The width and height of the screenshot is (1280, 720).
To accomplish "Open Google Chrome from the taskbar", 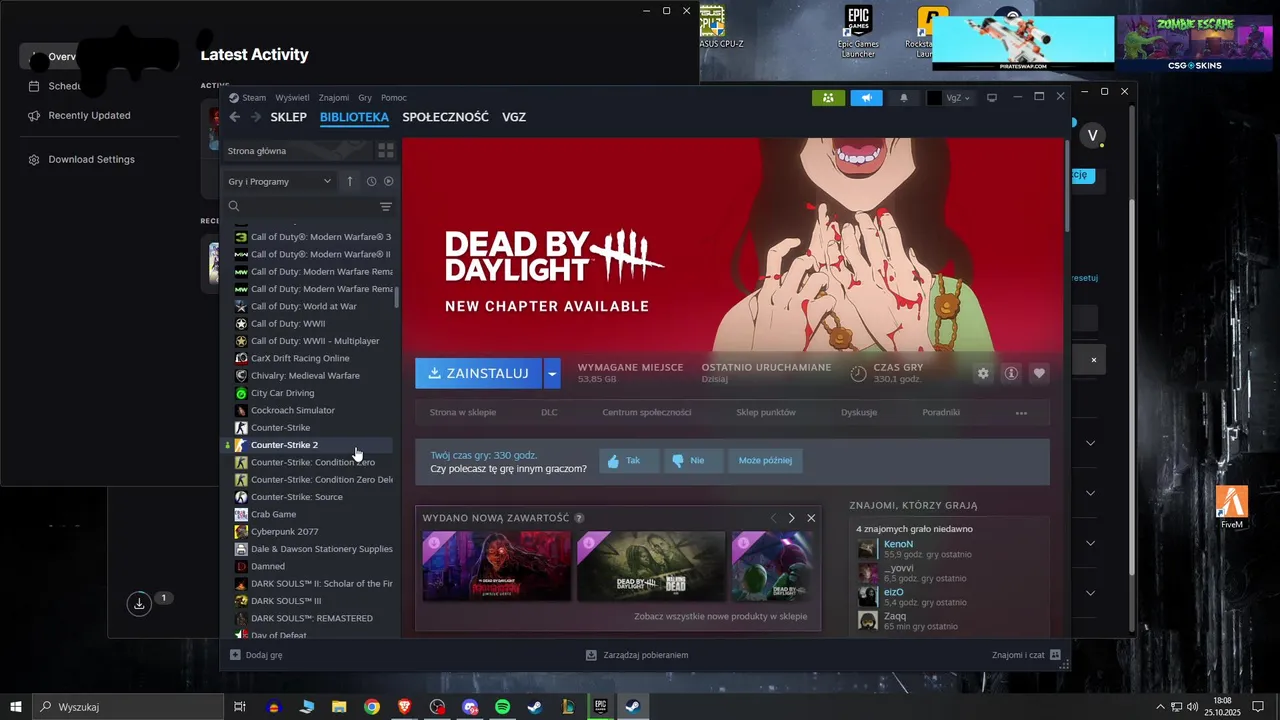I will [372, 707].
